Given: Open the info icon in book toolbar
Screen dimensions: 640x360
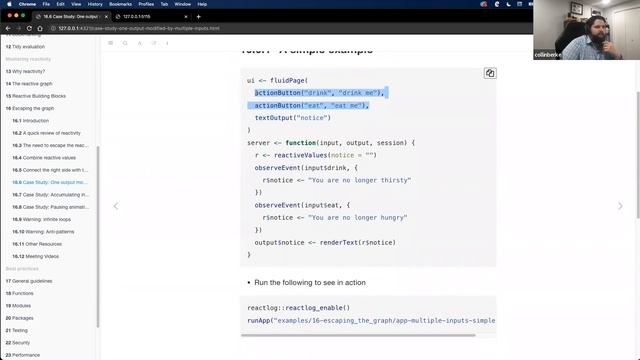Looking at the screenshot, I should (167, 43).
